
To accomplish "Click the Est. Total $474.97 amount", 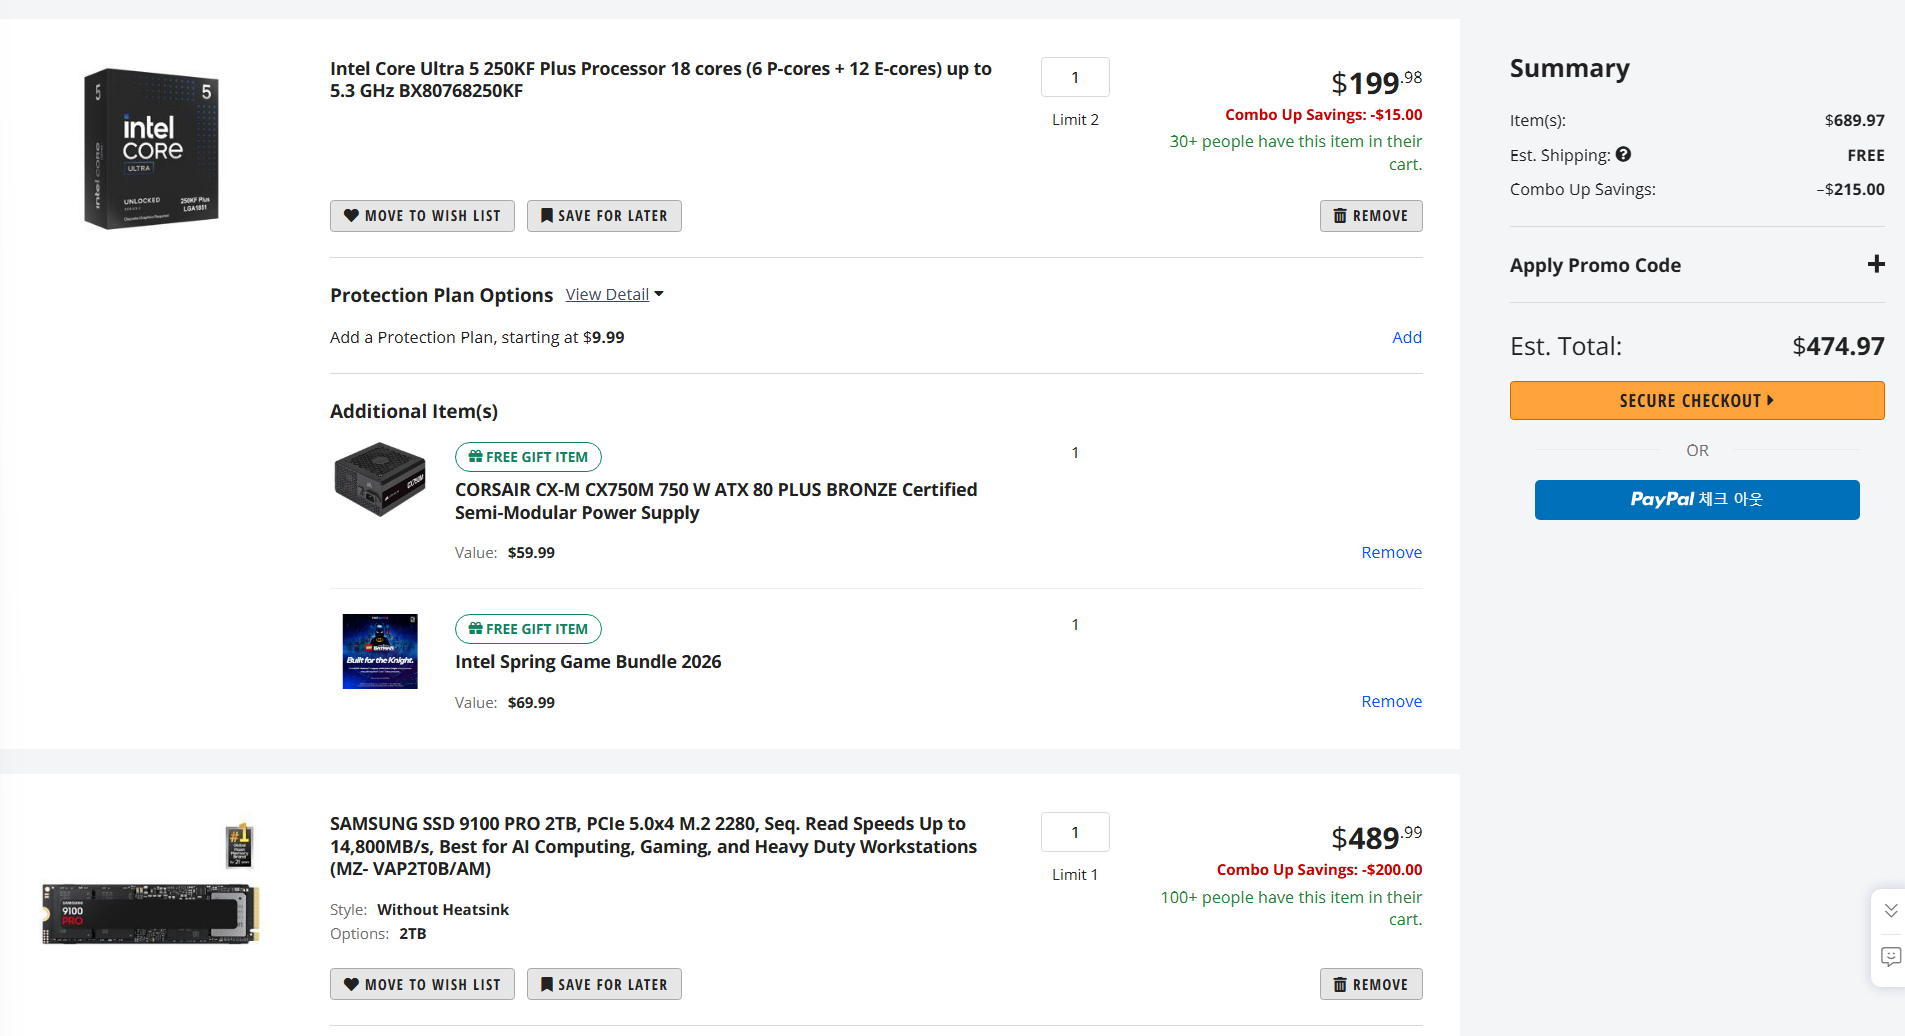I will point(1838,346).
